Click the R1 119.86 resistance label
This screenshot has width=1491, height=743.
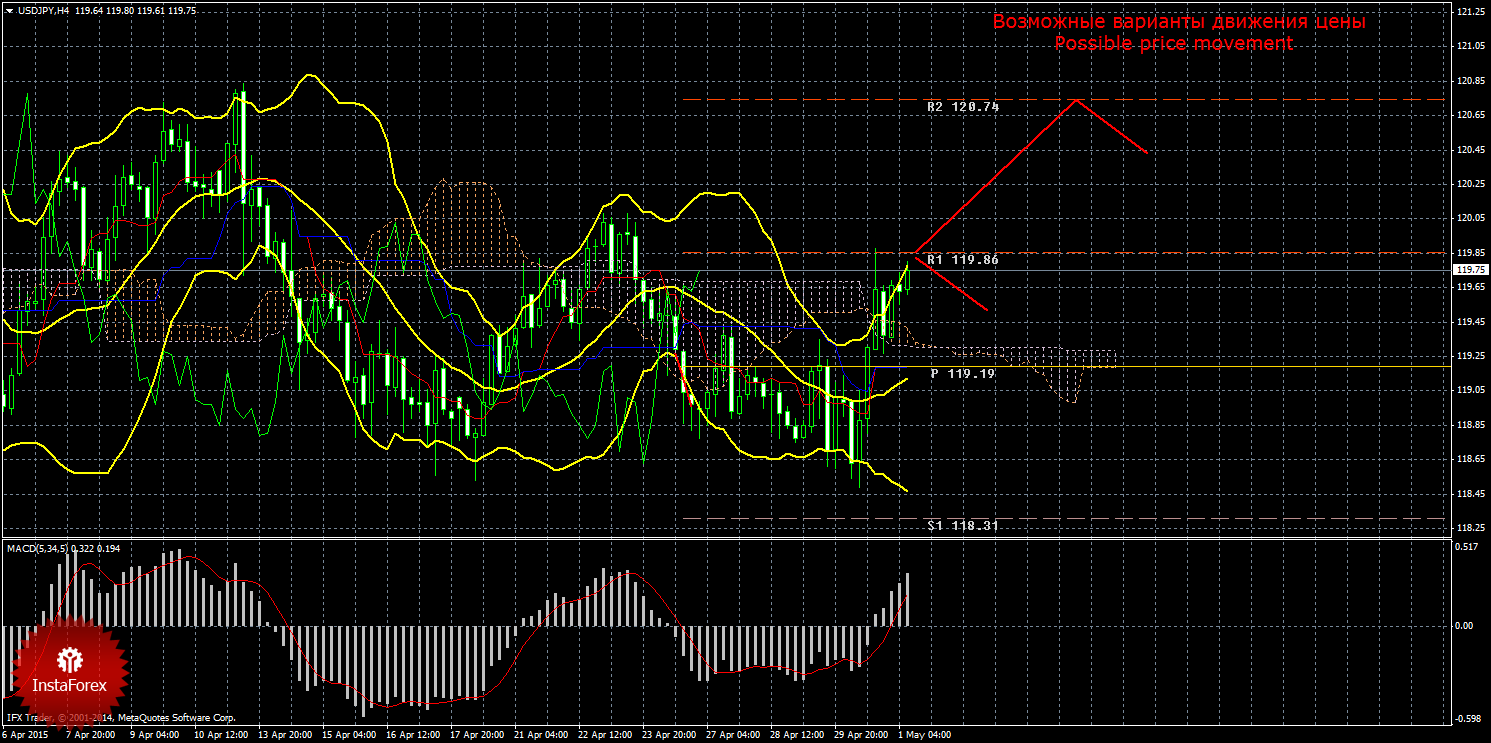(x=963, y=259)
